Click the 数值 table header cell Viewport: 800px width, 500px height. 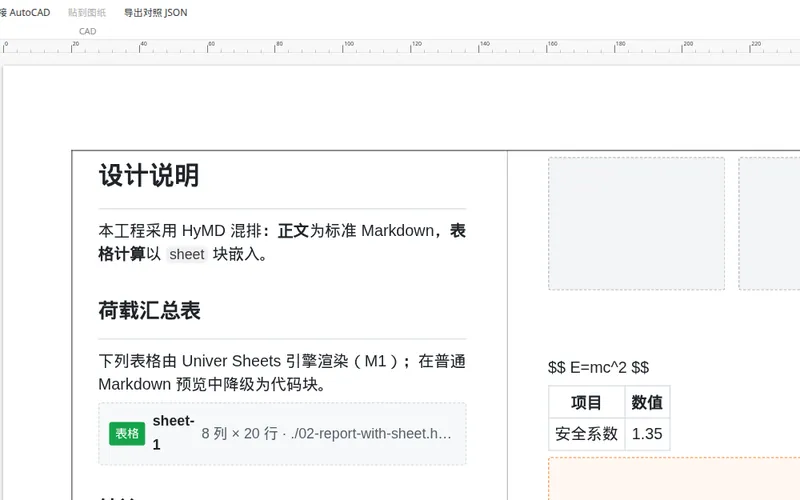click(x=647, y=402)
